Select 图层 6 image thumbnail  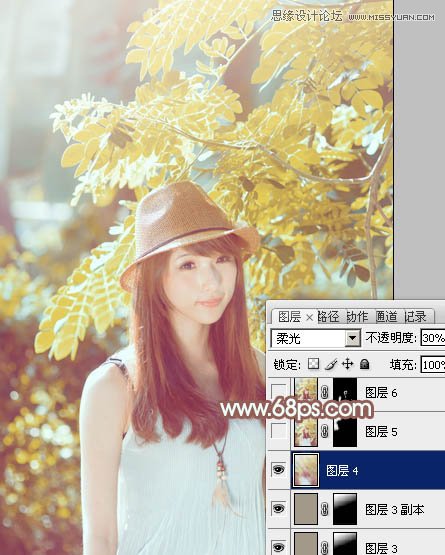tap(306, 392)
